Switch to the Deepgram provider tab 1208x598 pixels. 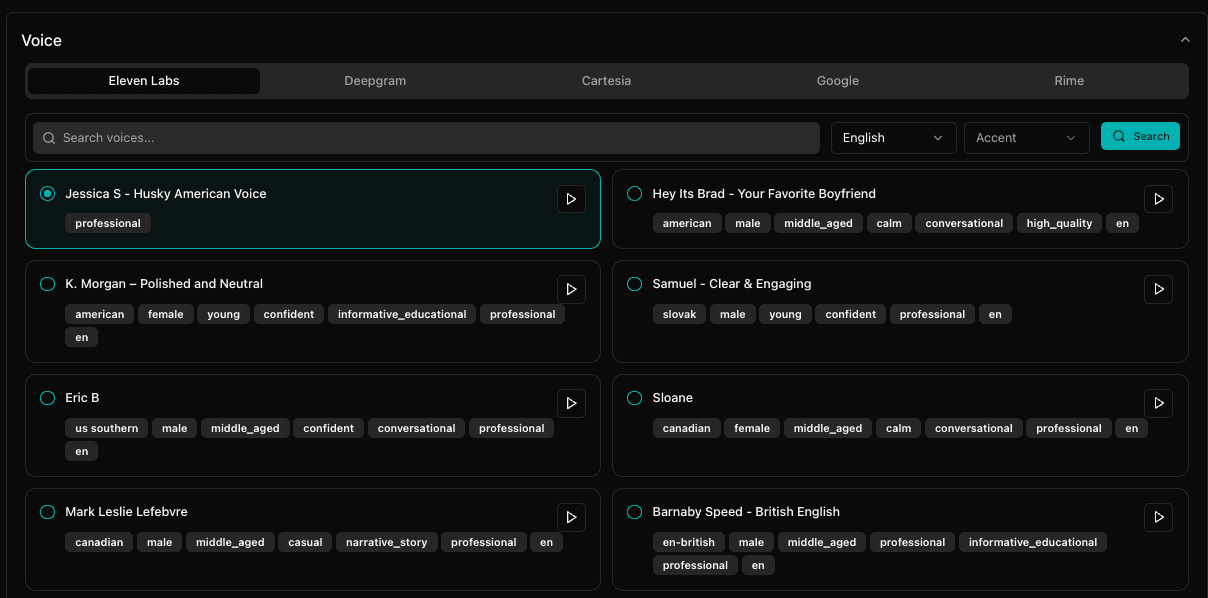pyautogui.click(x=375, y=81)
